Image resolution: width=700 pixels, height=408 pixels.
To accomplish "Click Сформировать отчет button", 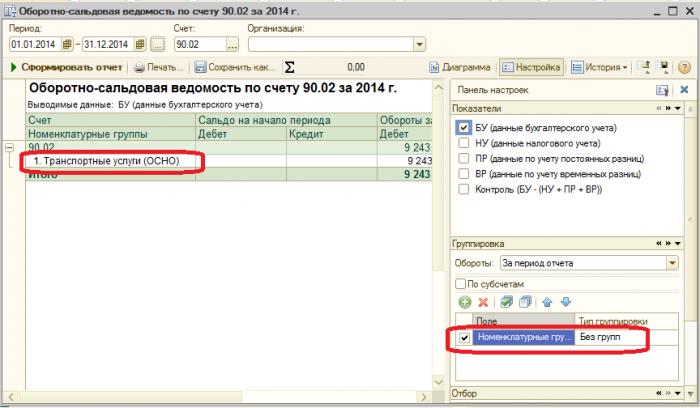I will click(x=66, y=67).
